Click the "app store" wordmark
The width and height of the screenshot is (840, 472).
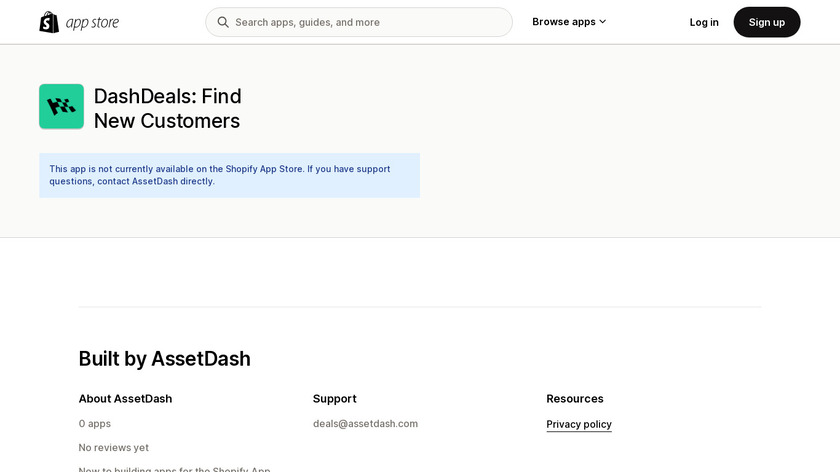[x=92, y=22]
